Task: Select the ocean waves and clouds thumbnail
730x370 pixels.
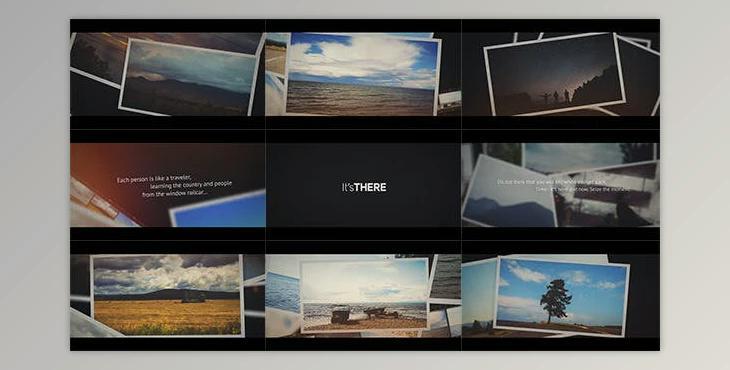Action: [x=363, y=74]
